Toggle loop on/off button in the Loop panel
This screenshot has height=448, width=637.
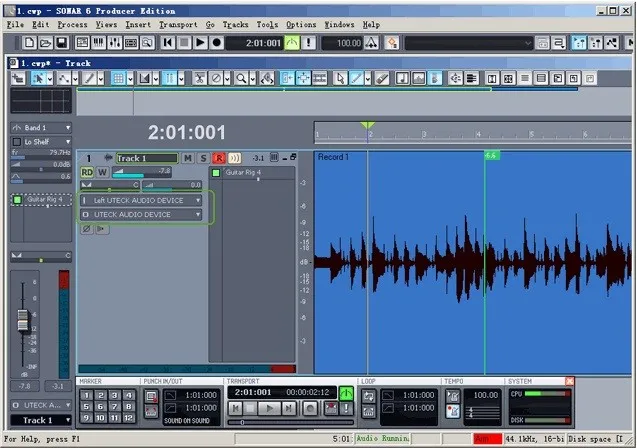click(x=368, y=396)
